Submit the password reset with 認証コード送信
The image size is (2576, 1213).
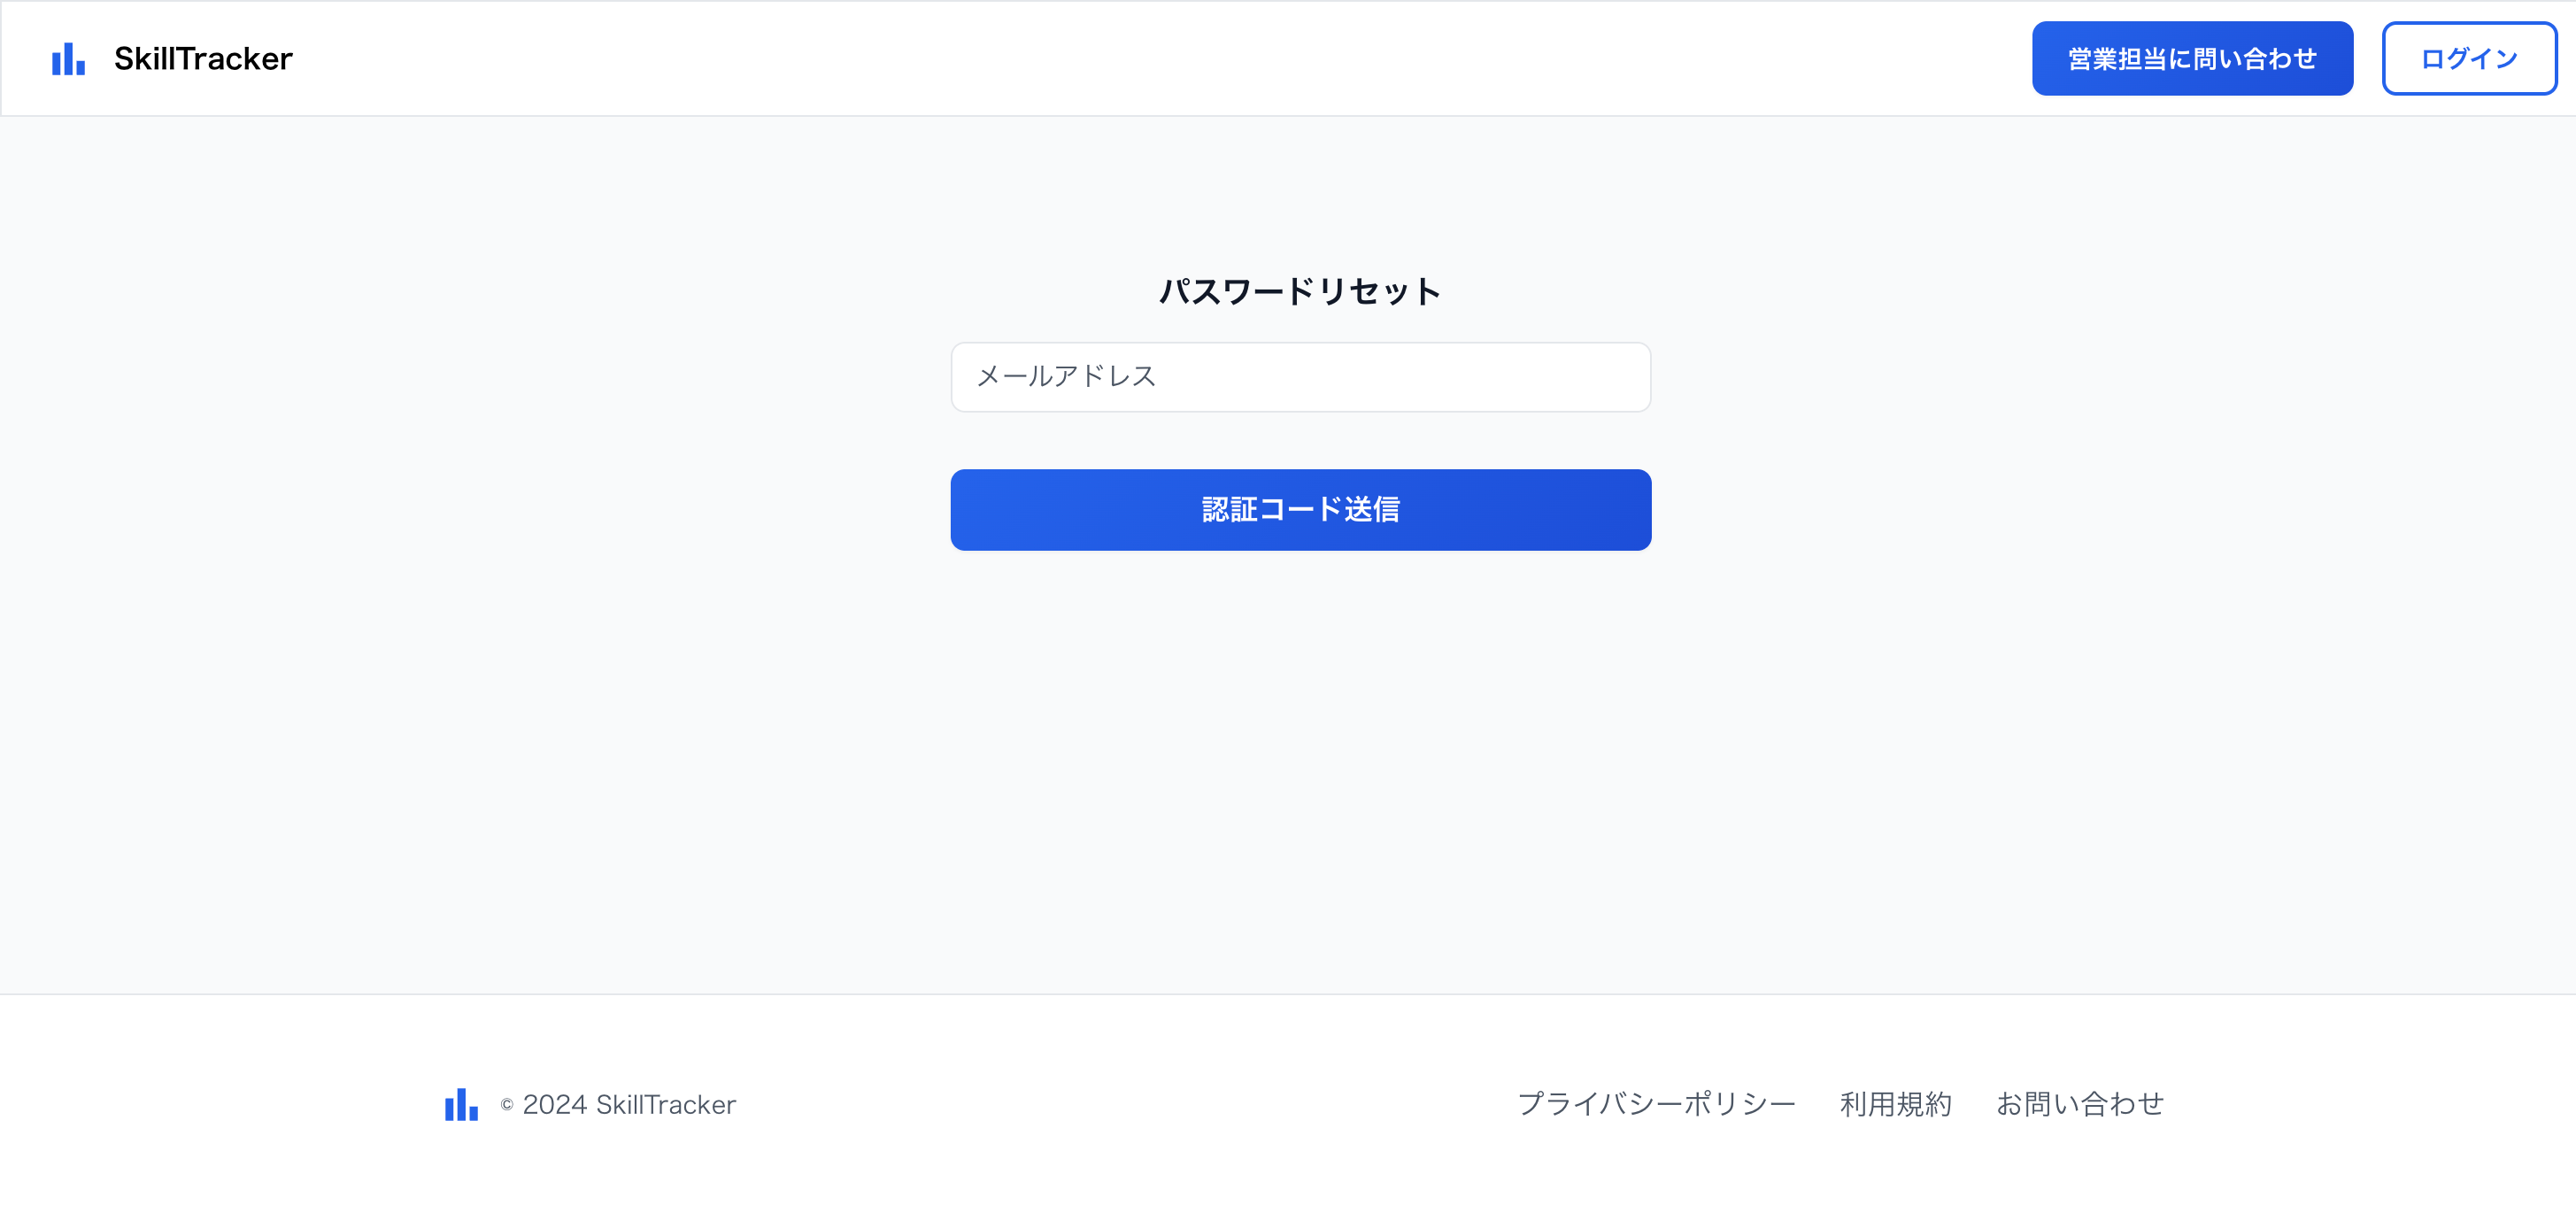pos(1300,509)
